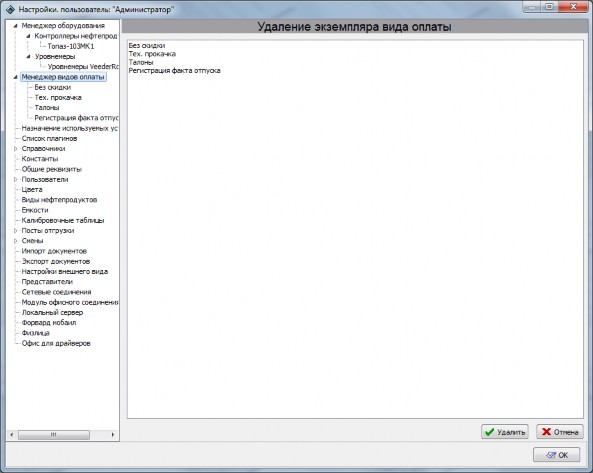593x473 pixels.
Task: Click the tree panel's right scroll arrow
Action: click(x=113, y=435)
